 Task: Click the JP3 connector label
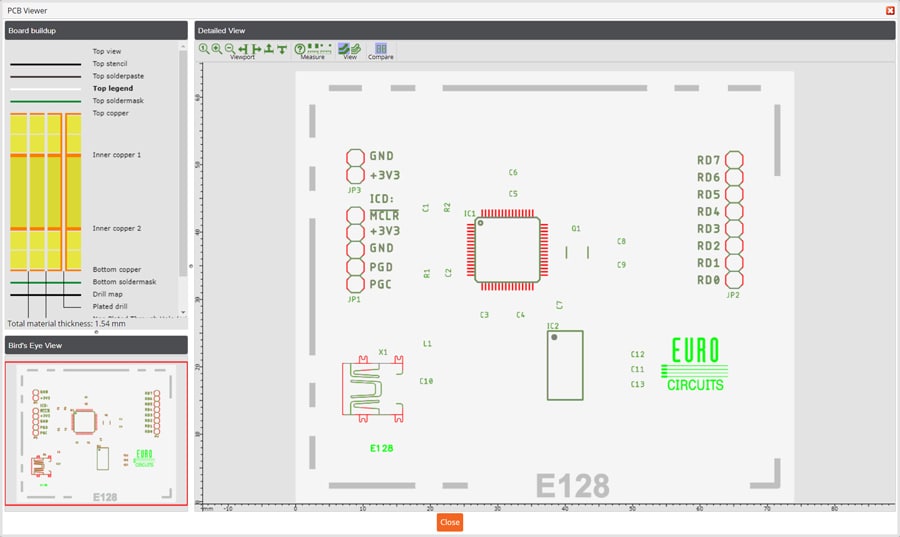pos(354,190)
